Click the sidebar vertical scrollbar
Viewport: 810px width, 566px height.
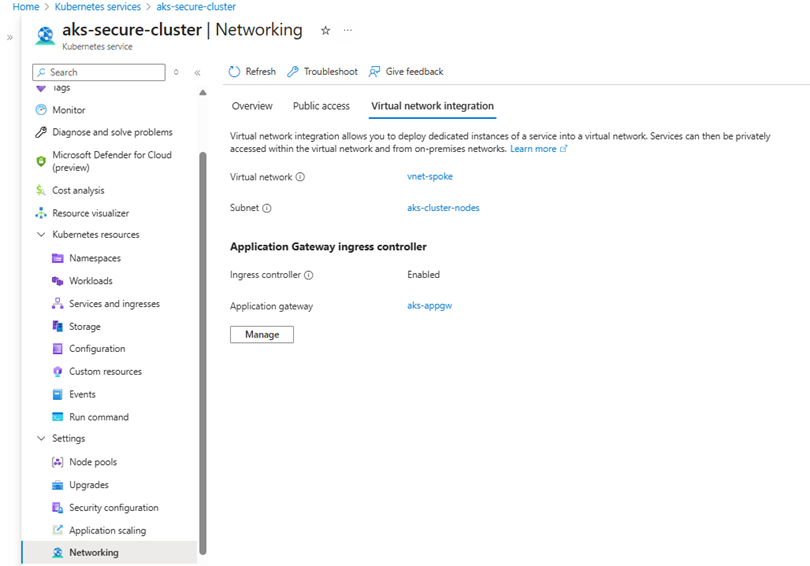pos(202,353)
